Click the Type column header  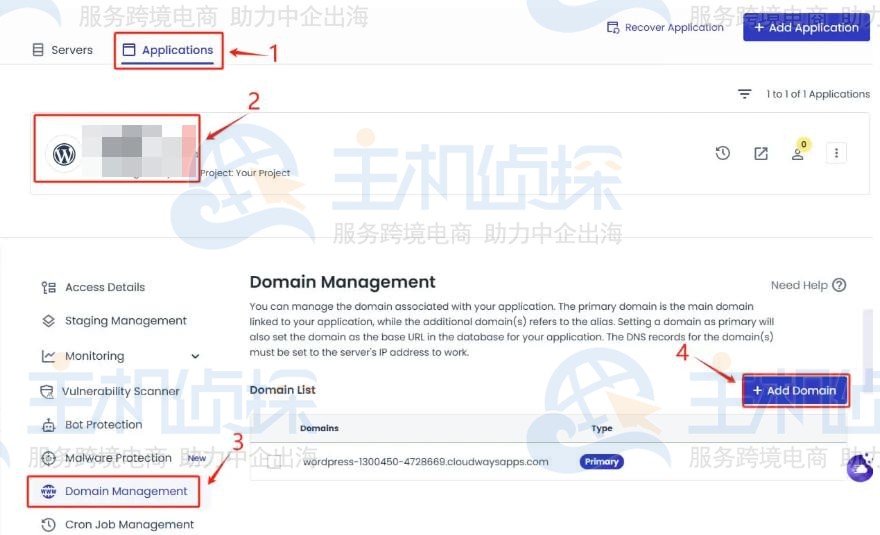602,428
